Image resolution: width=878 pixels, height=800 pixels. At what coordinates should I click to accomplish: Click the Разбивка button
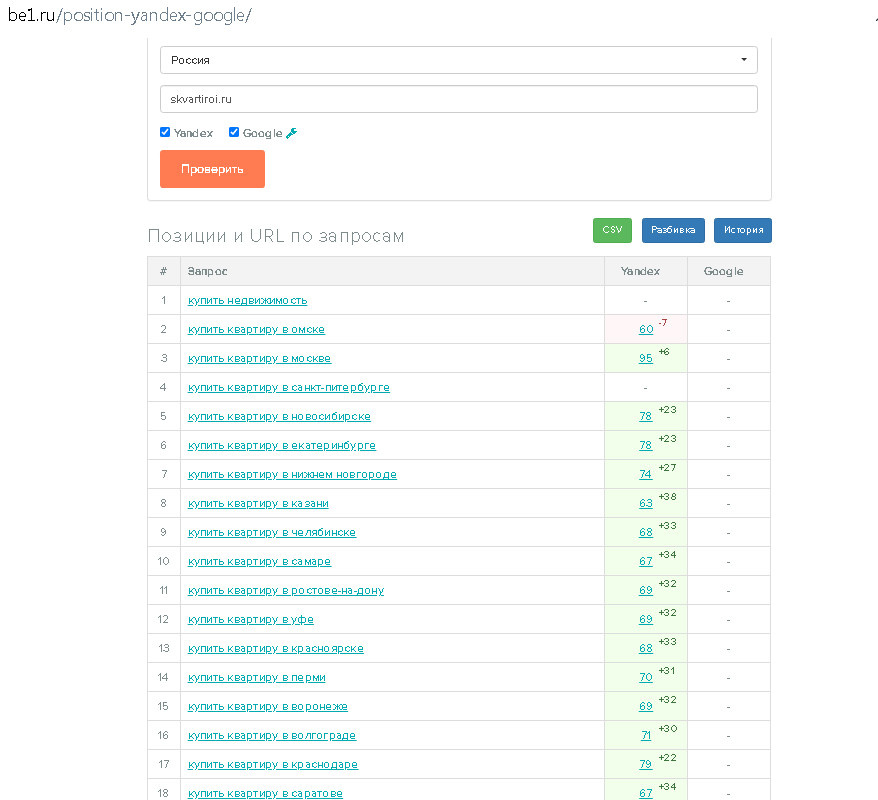[673, 230]
